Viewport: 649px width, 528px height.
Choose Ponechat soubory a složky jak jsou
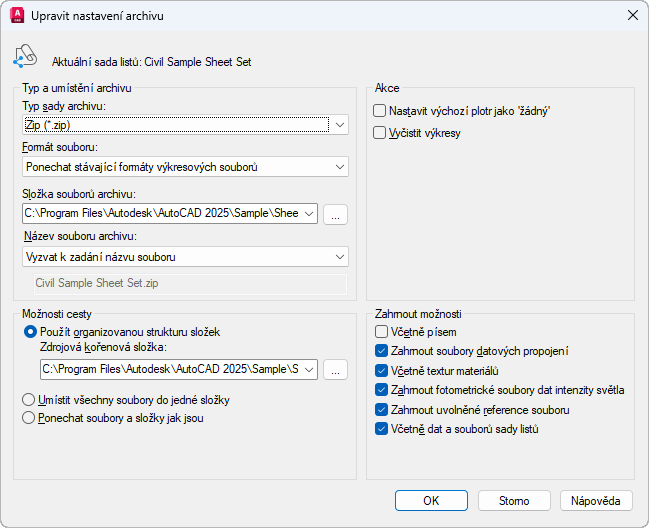click(29, 418)
